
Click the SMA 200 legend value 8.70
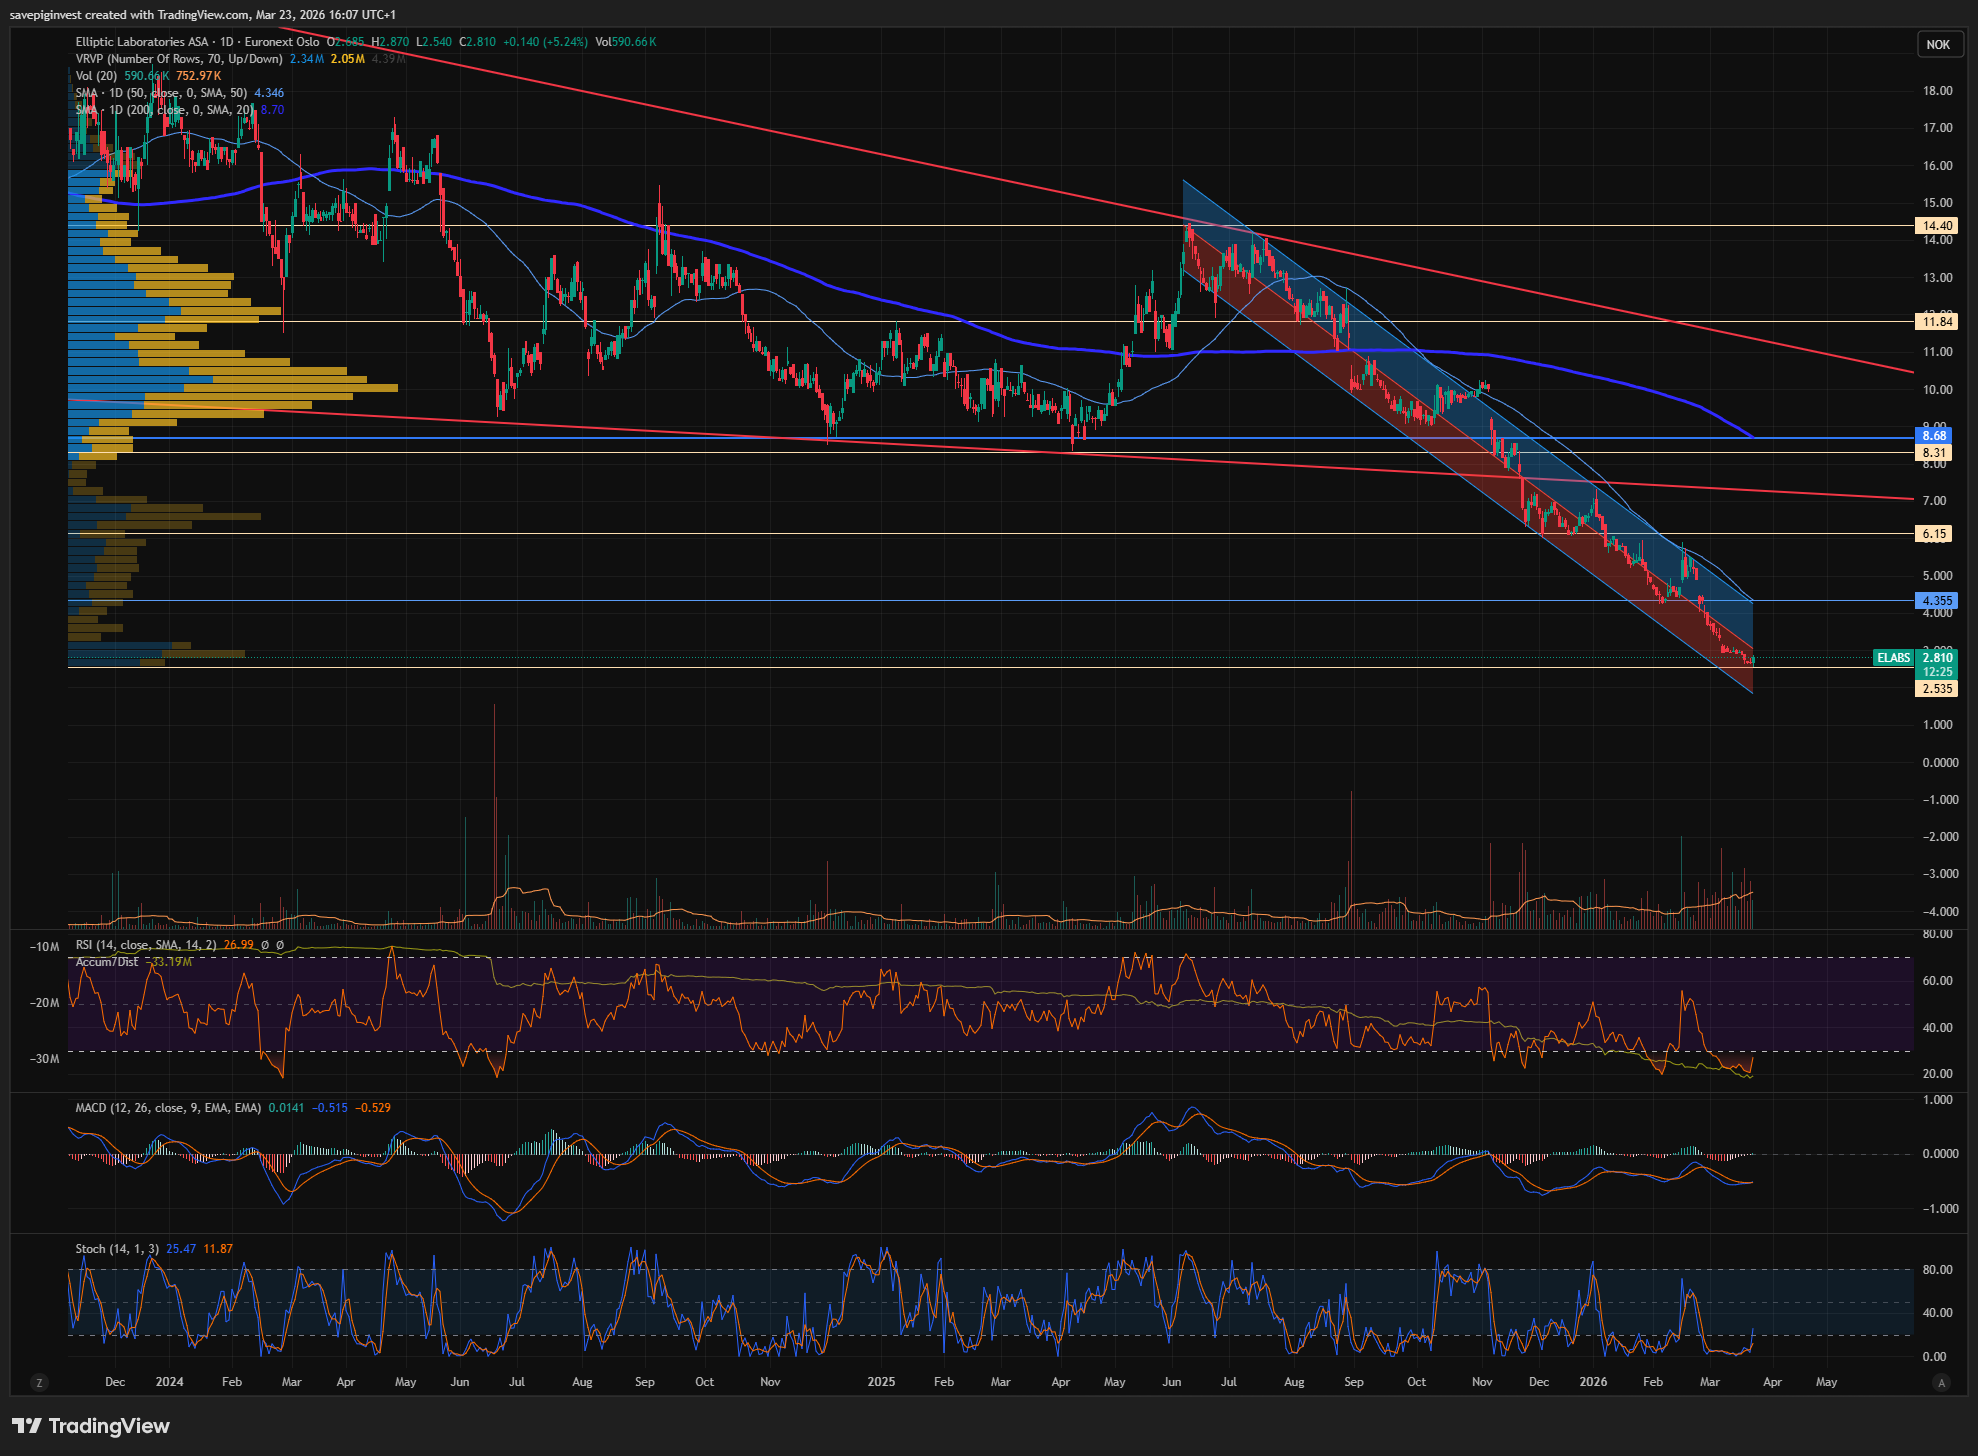tap(272, 110)
